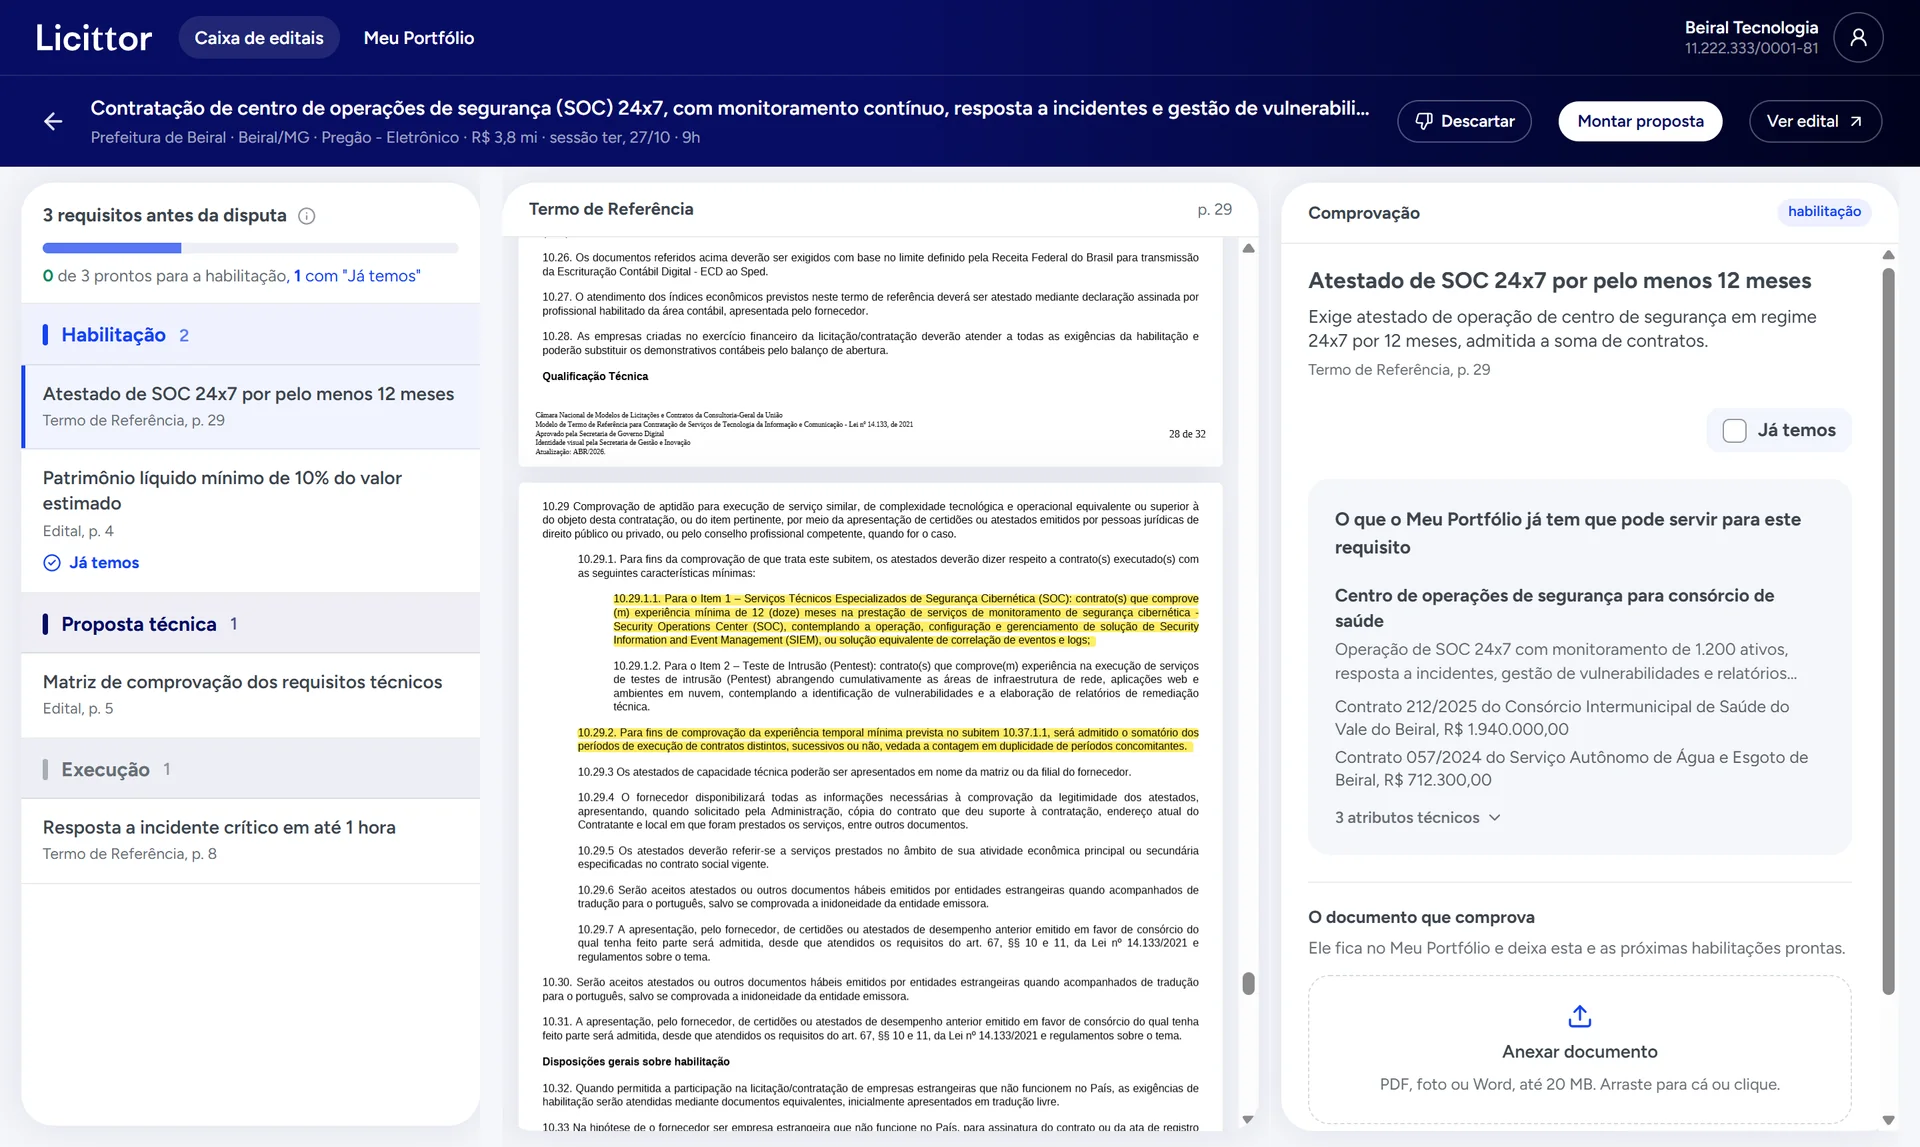
Task: Open the Caixa de editais tab
Action: click(x=259, y=38)
